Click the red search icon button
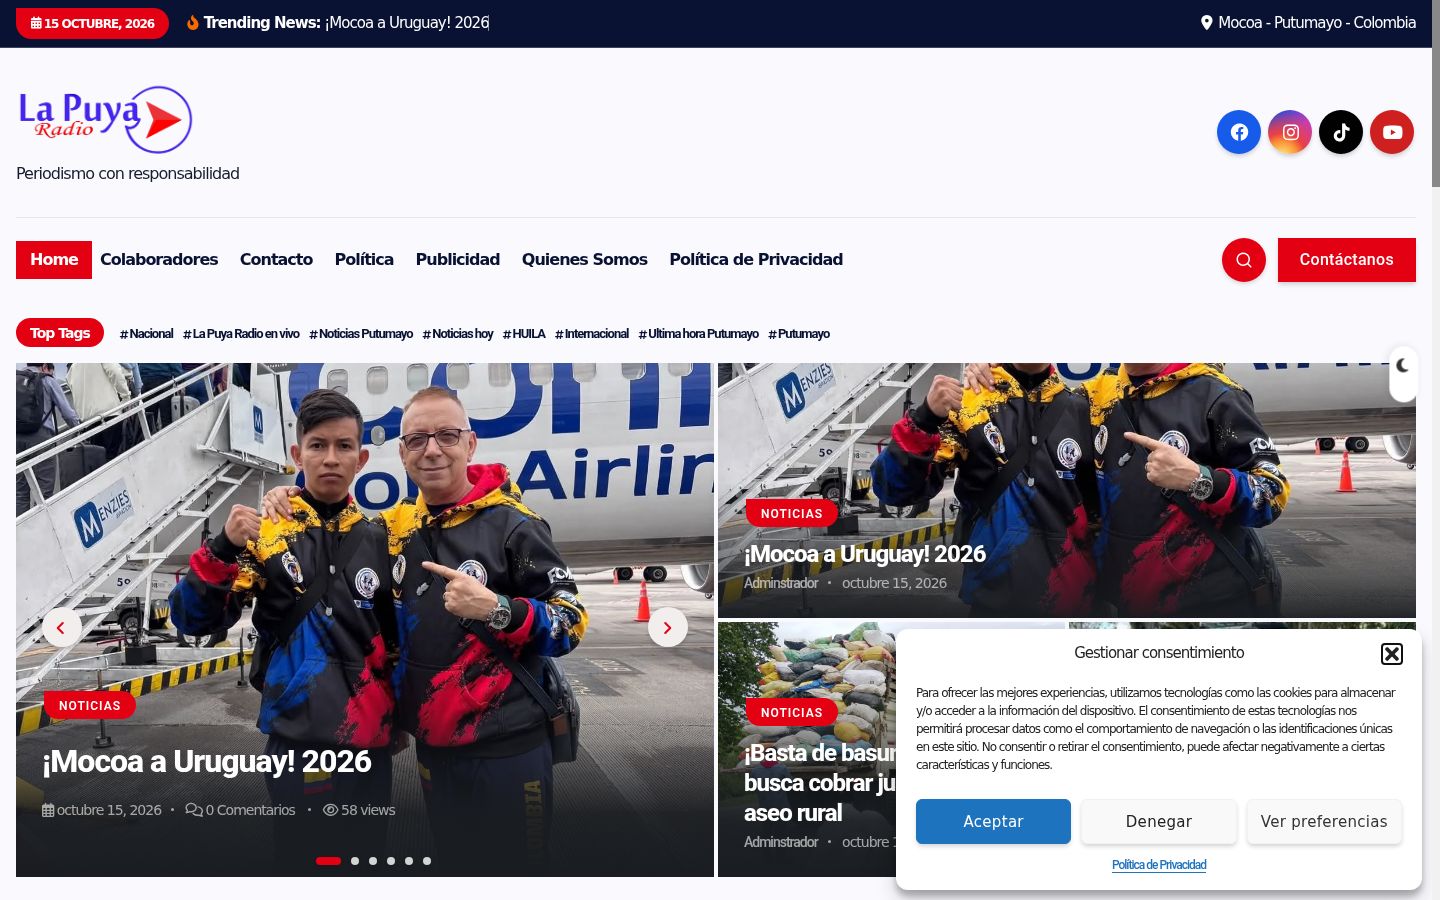Viewport: 1440px width, 900px height. click(1244, 260)
